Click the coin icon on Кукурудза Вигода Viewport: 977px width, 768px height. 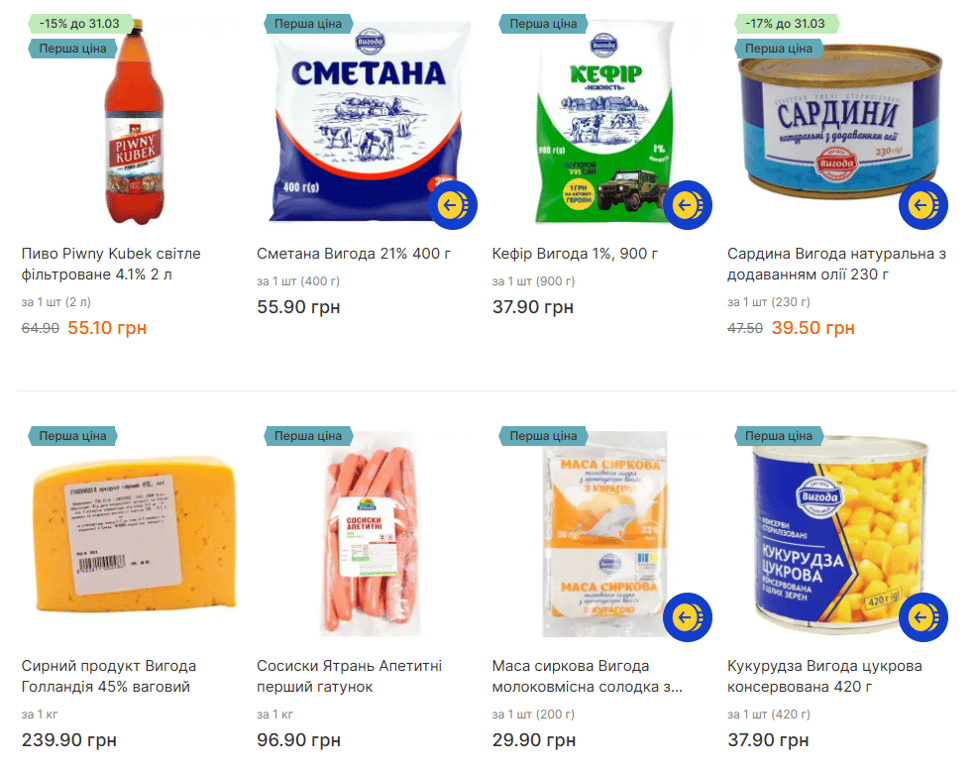click(922, 617)
